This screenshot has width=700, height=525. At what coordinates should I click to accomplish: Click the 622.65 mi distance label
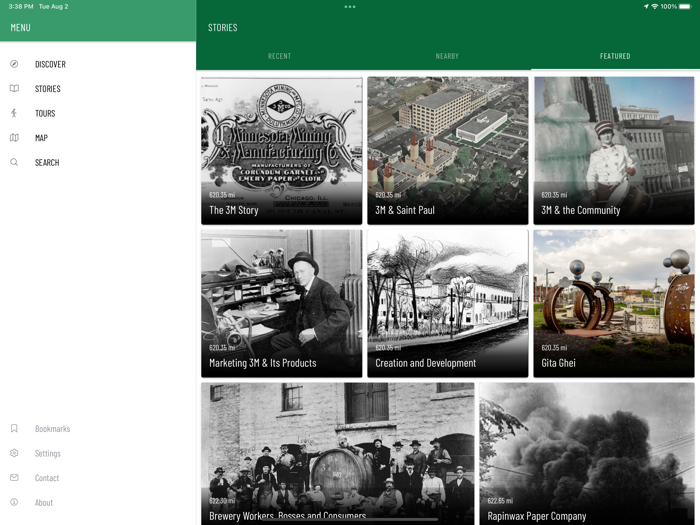pyautogui.click(x=500, y=500)
